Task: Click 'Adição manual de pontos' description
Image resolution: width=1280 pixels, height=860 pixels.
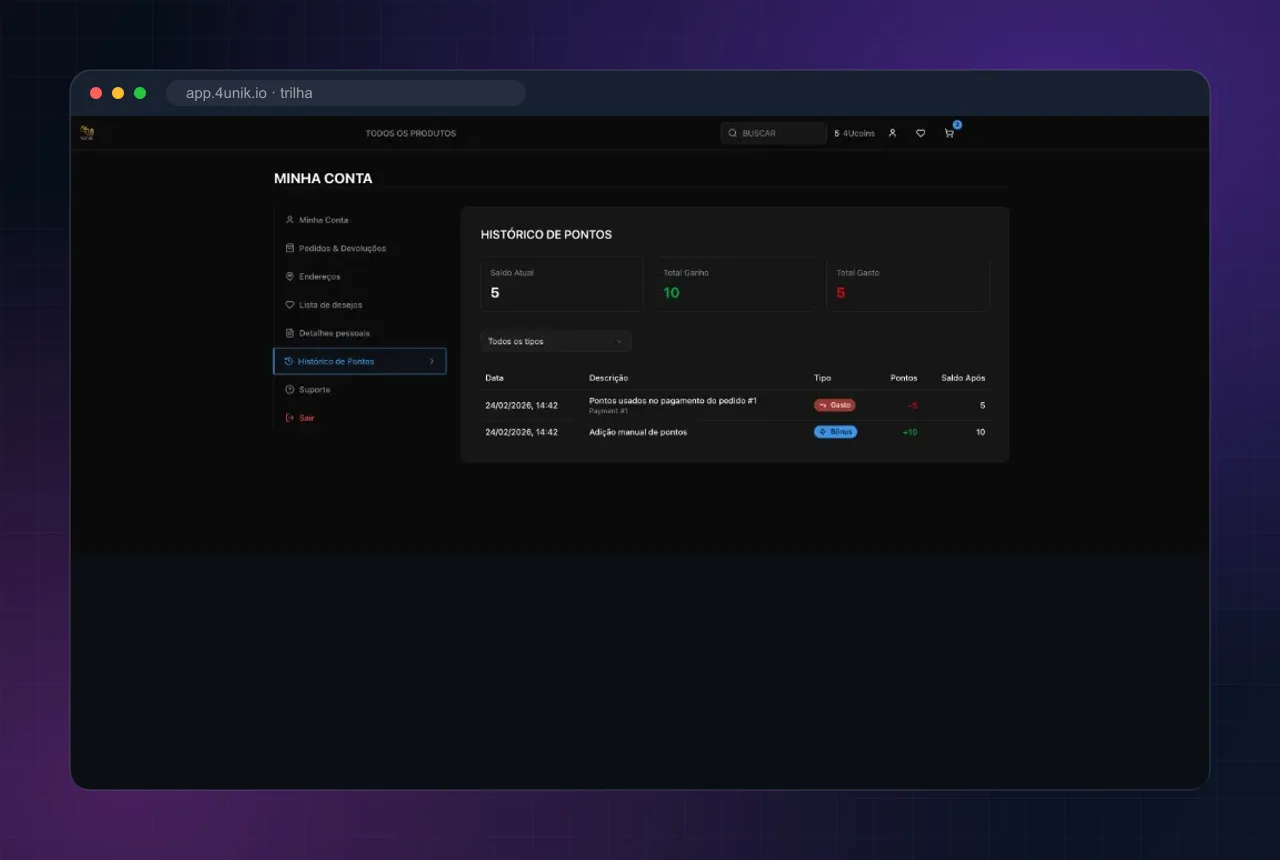Action: [638, 432]
